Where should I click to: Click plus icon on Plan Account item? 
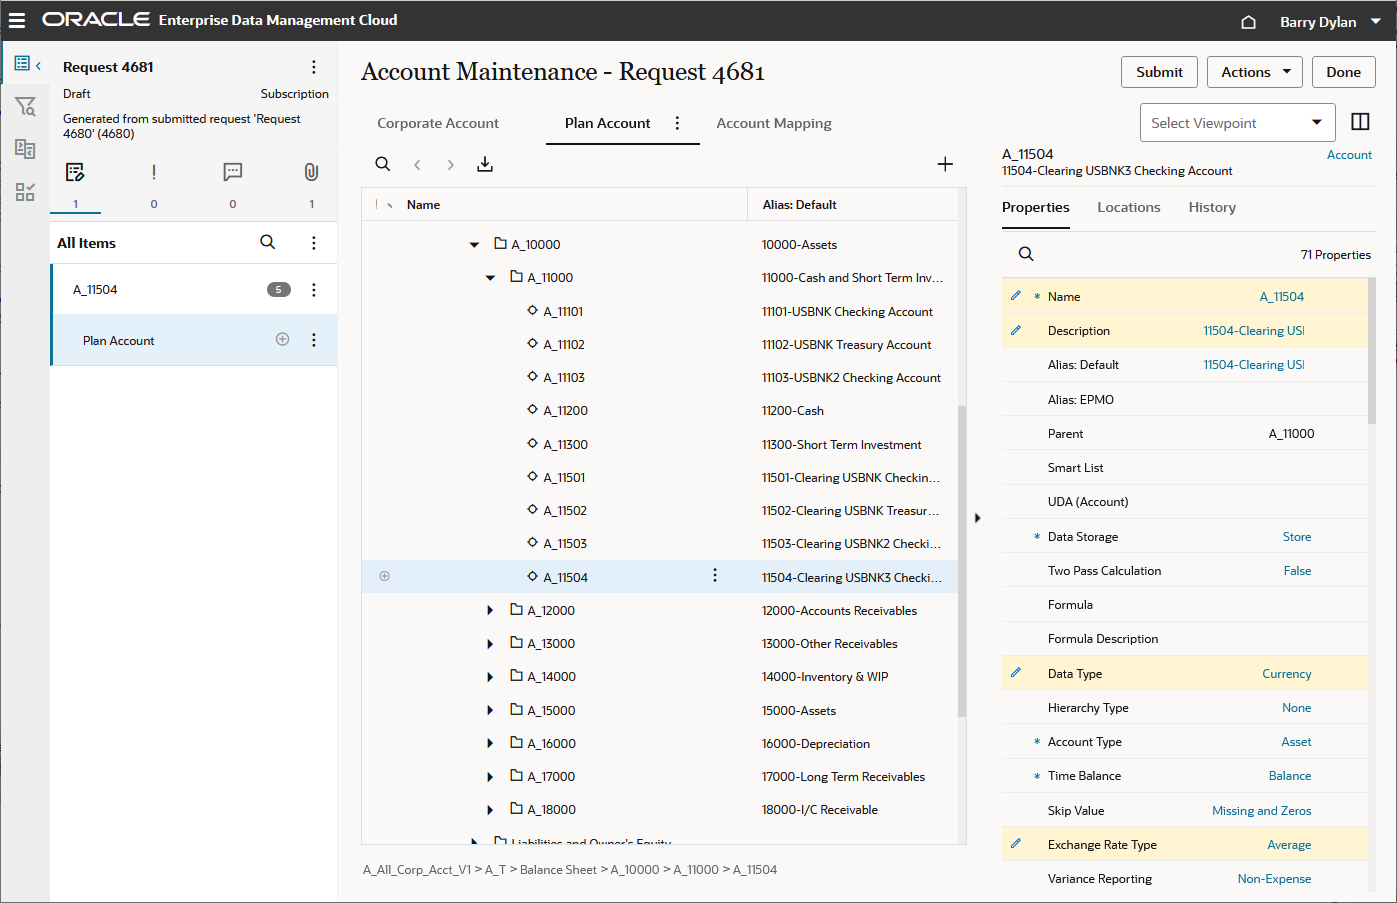[282, 339]
